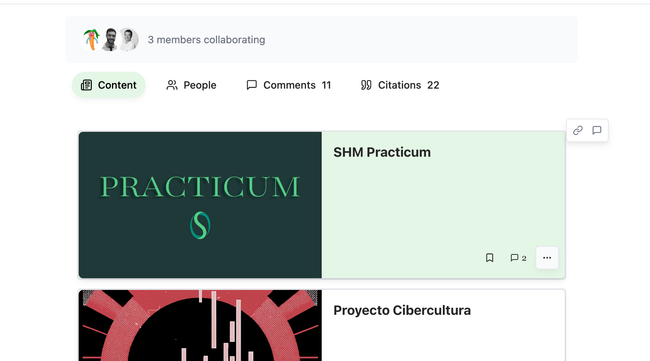The width and height of the screenshot is (650, 361).
Task: Open the People tab
Action: click(191, 85)
